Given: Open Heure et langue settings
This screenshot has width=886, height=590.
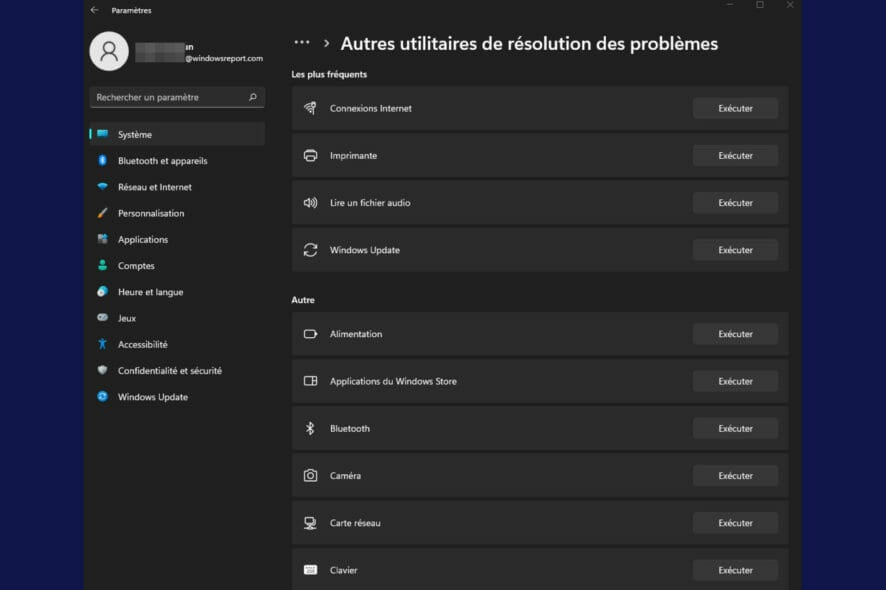Looking at the screenshot, I should click(x=177, y=292).
